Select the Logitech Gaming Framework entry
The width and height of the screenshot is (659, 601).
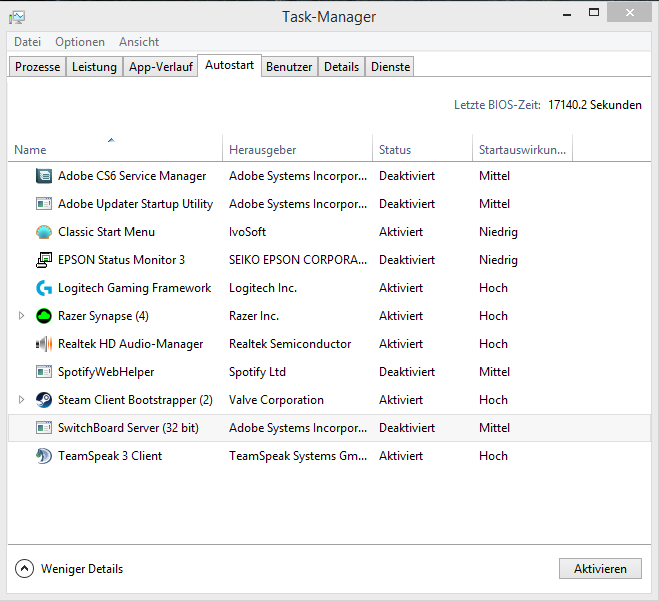pyautogui.click(x=134, y=288)
